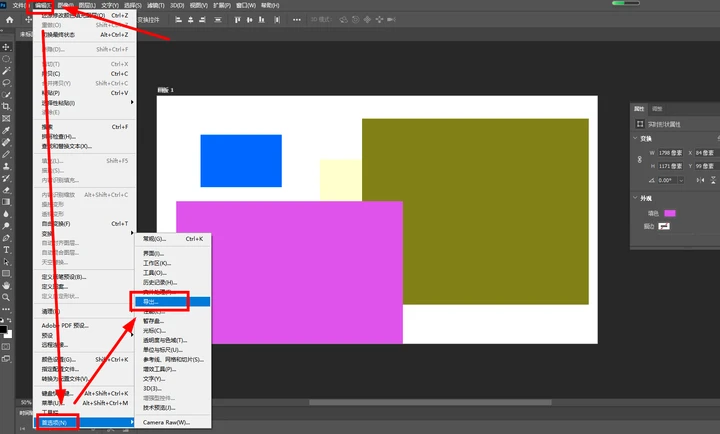The width and height of the screenshot is (720, 434).
Task: Select the Magic Wand tool
Action: click(6, 71)
